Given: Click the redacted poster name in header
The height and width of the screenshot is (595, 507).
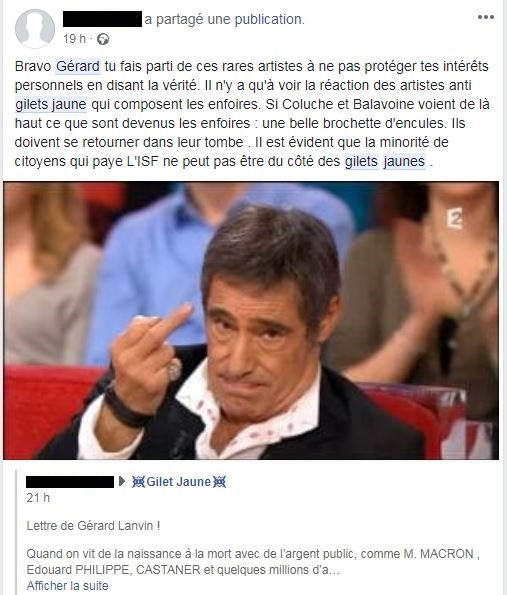Looking at the screenshot, I should click(x=102, y=19).
